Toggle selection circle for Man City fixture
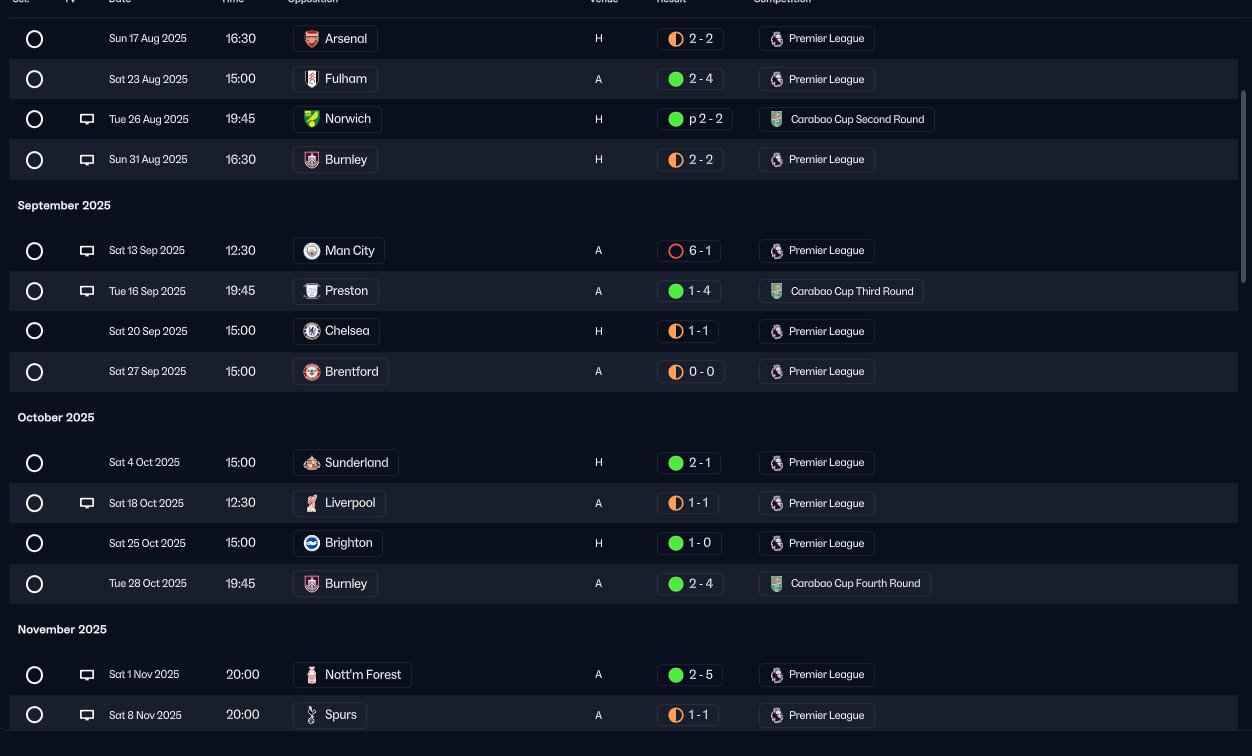The height and width of the screenshot is (756, 1252). (34, 251)
